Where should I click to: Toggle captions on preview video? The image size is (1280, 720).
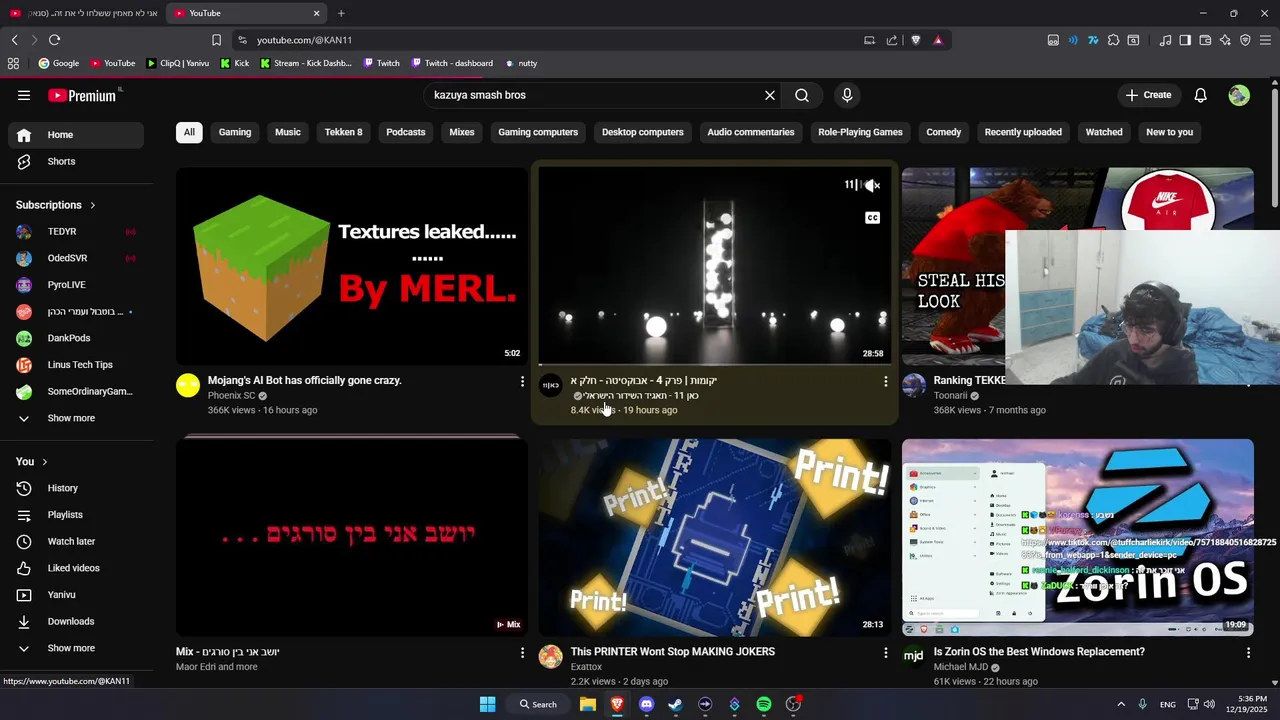[873, 218]
